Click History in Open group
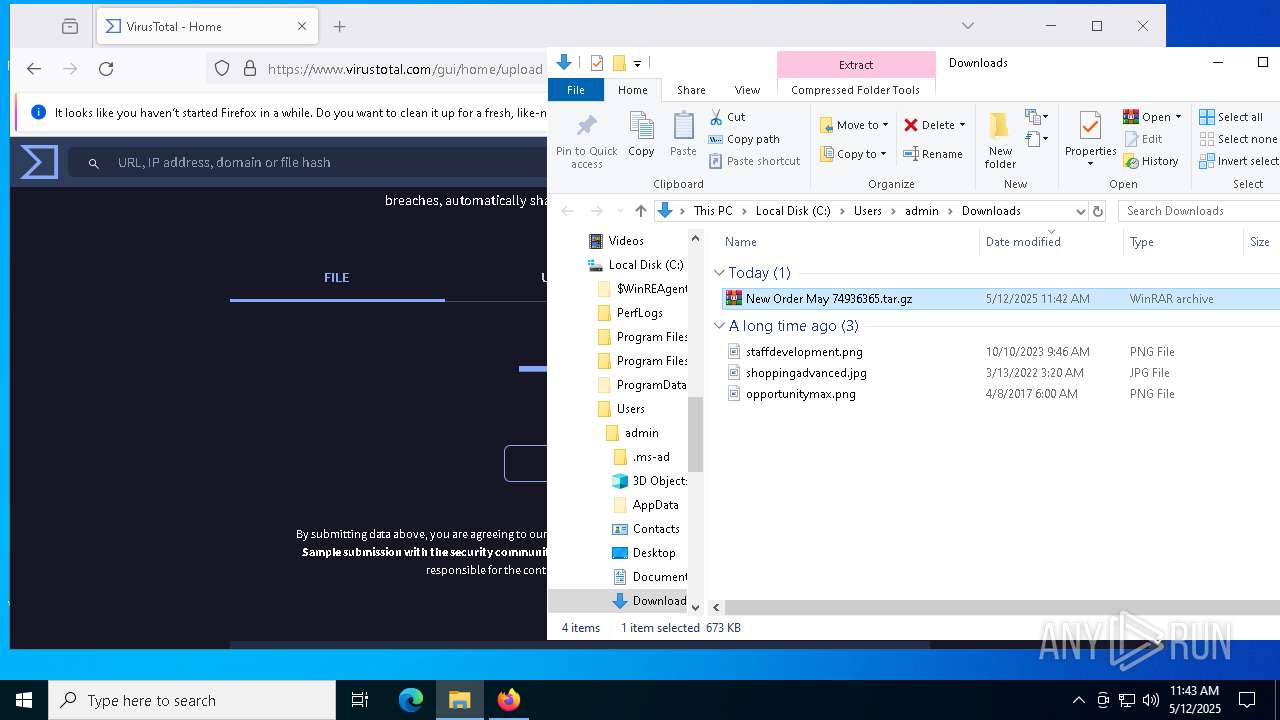The width and height of the screenshot is (1280, 720). pos(1151,161)
